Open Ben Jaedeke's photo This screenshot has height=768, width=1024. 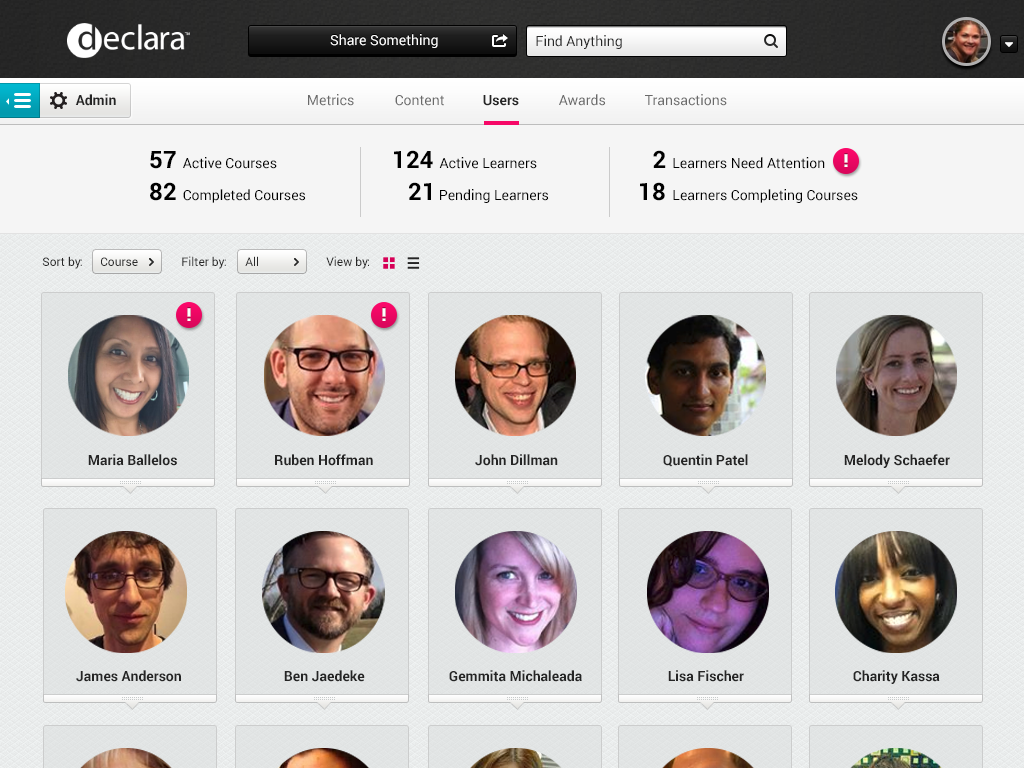(323, 592)
